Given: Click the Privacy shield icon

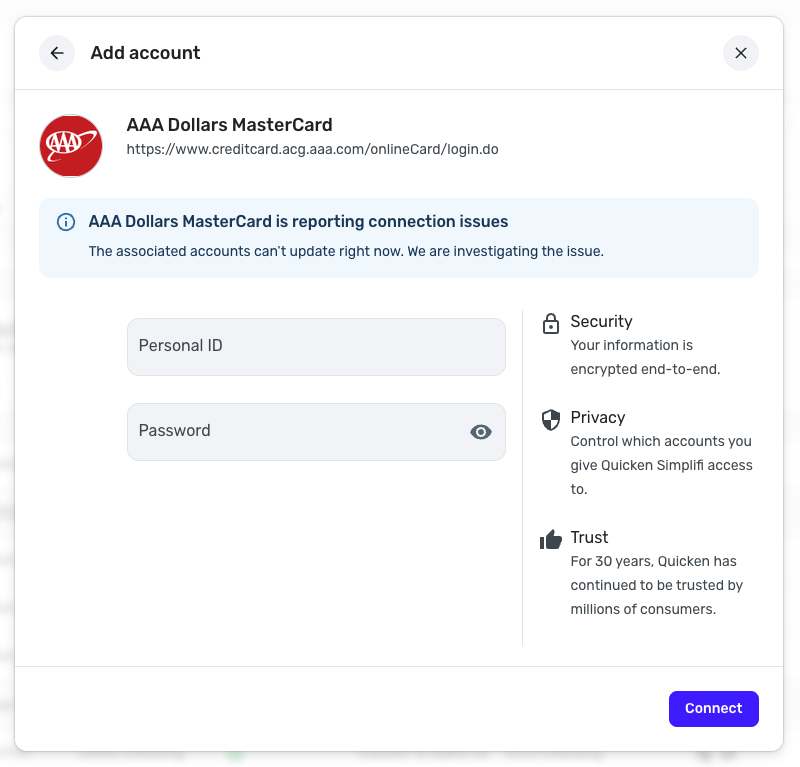Looking at the screenshot, I should click(550, 419).
